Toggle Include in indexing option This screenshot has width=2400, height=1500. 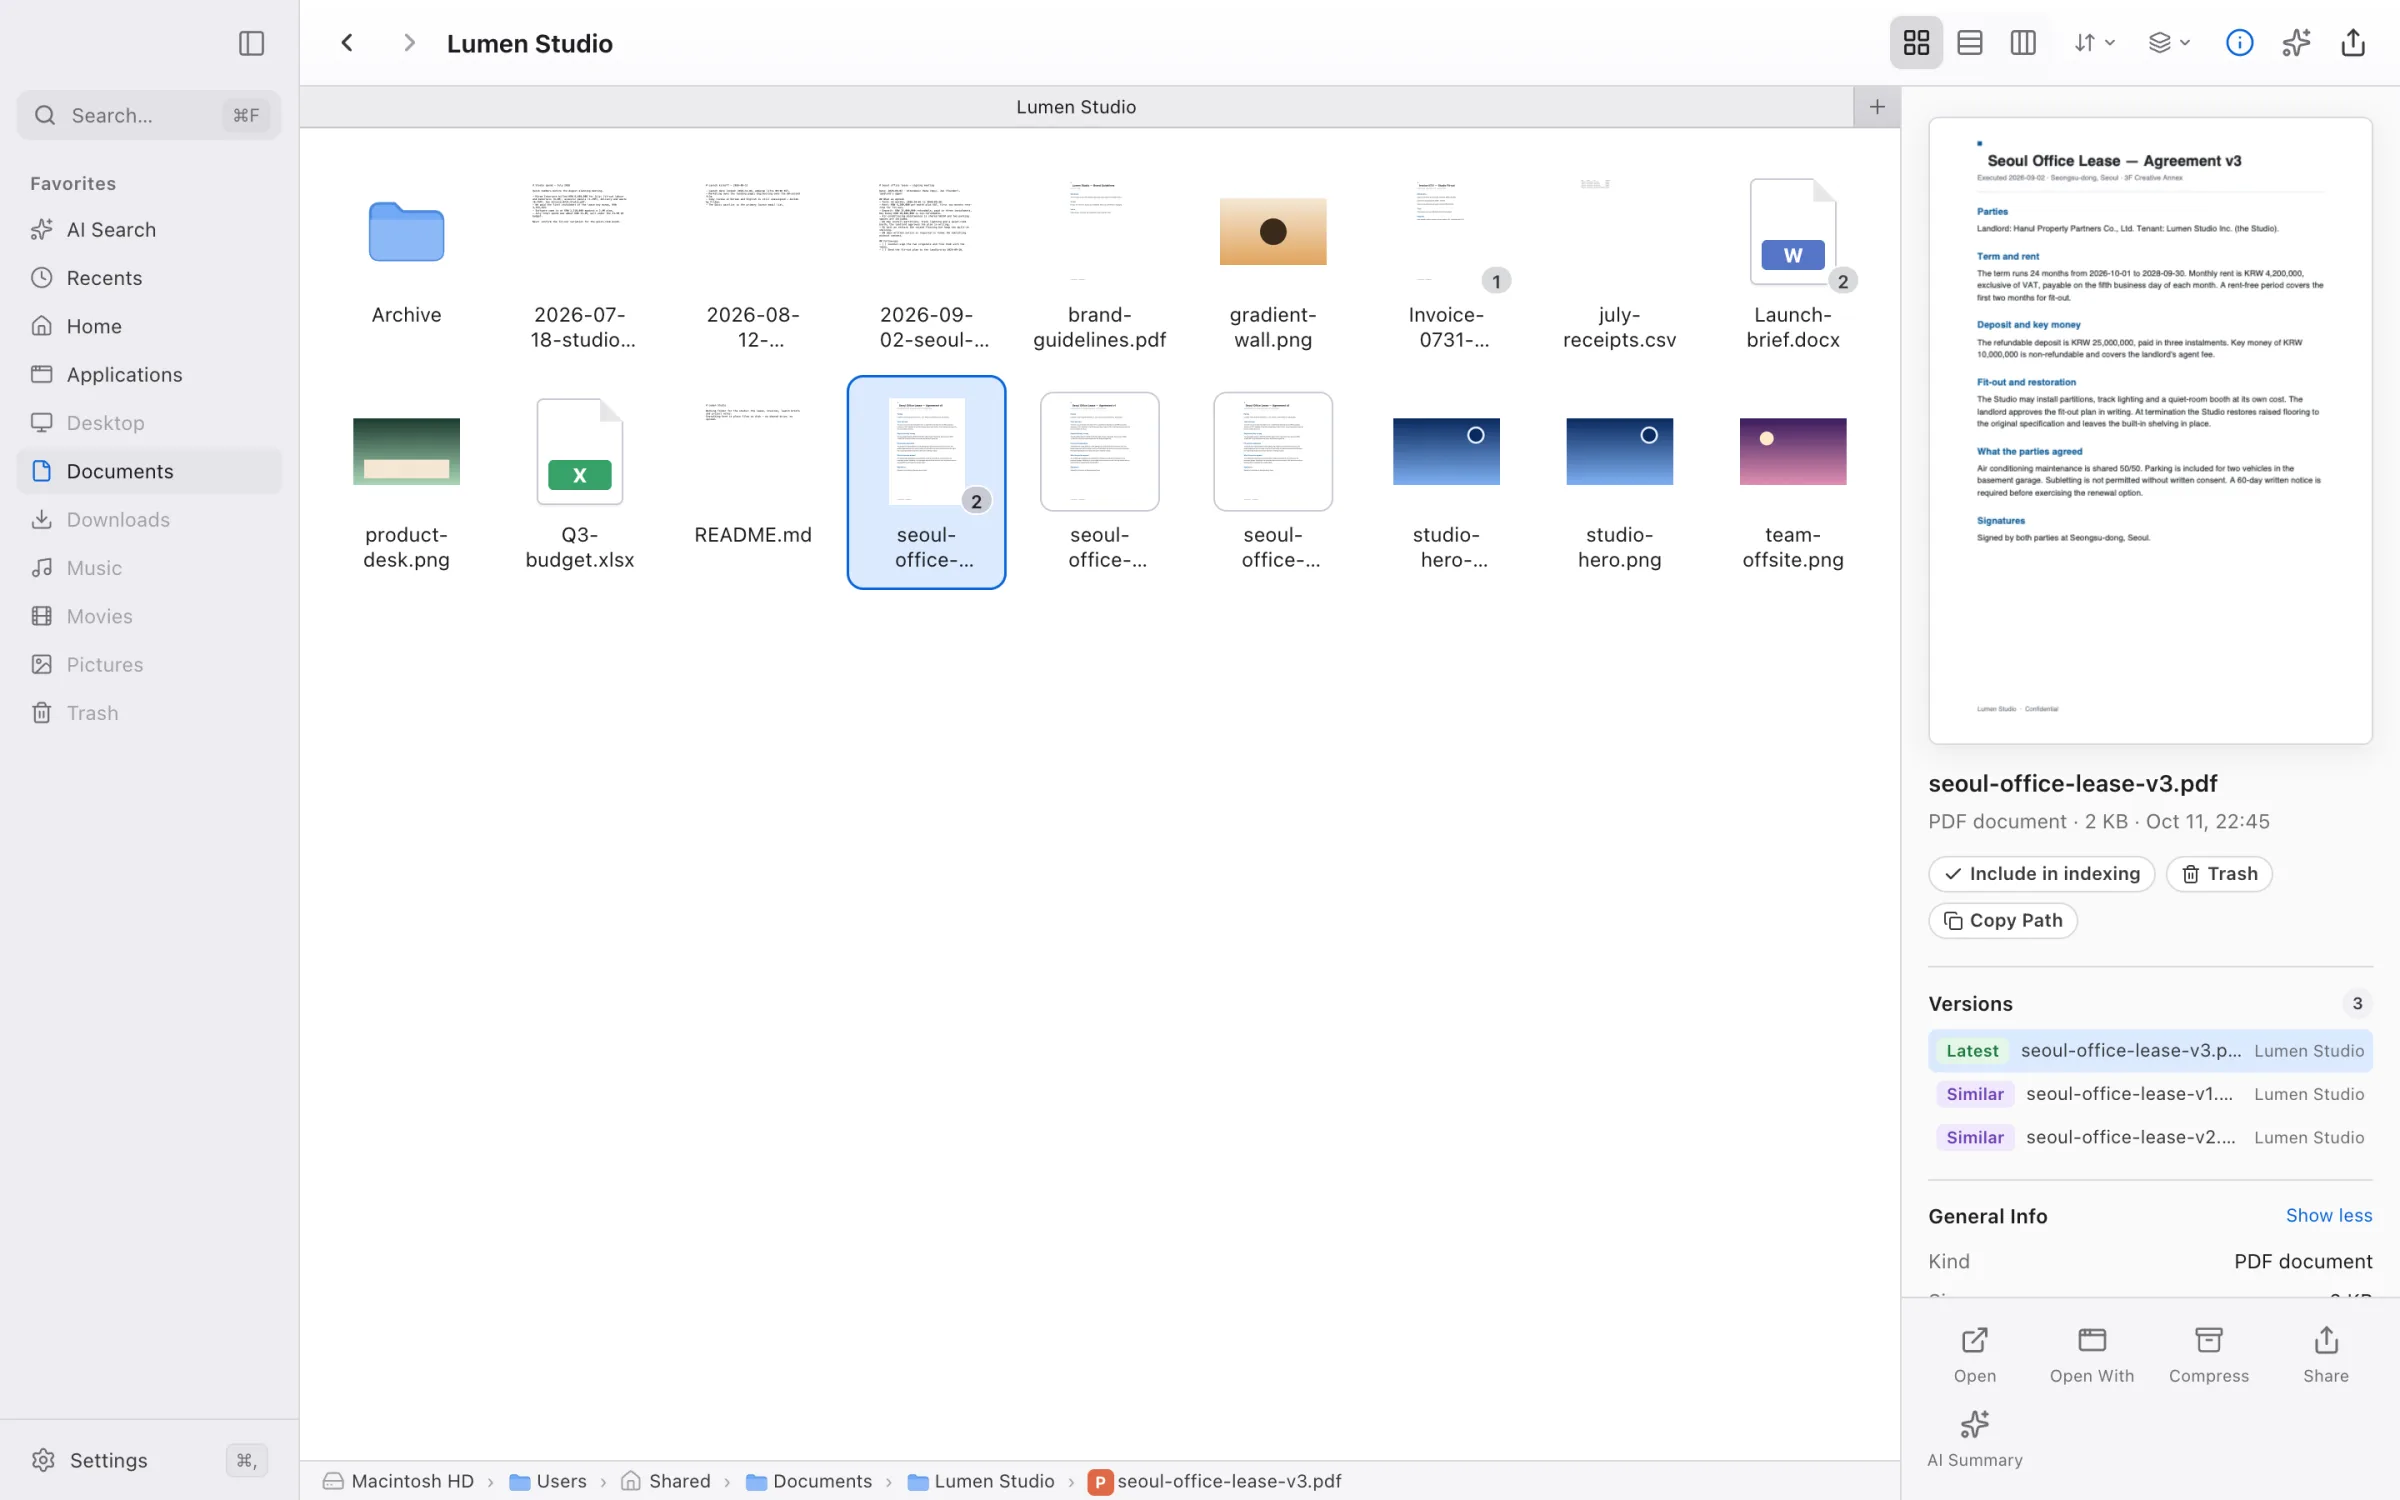(x=2041, y=874)
